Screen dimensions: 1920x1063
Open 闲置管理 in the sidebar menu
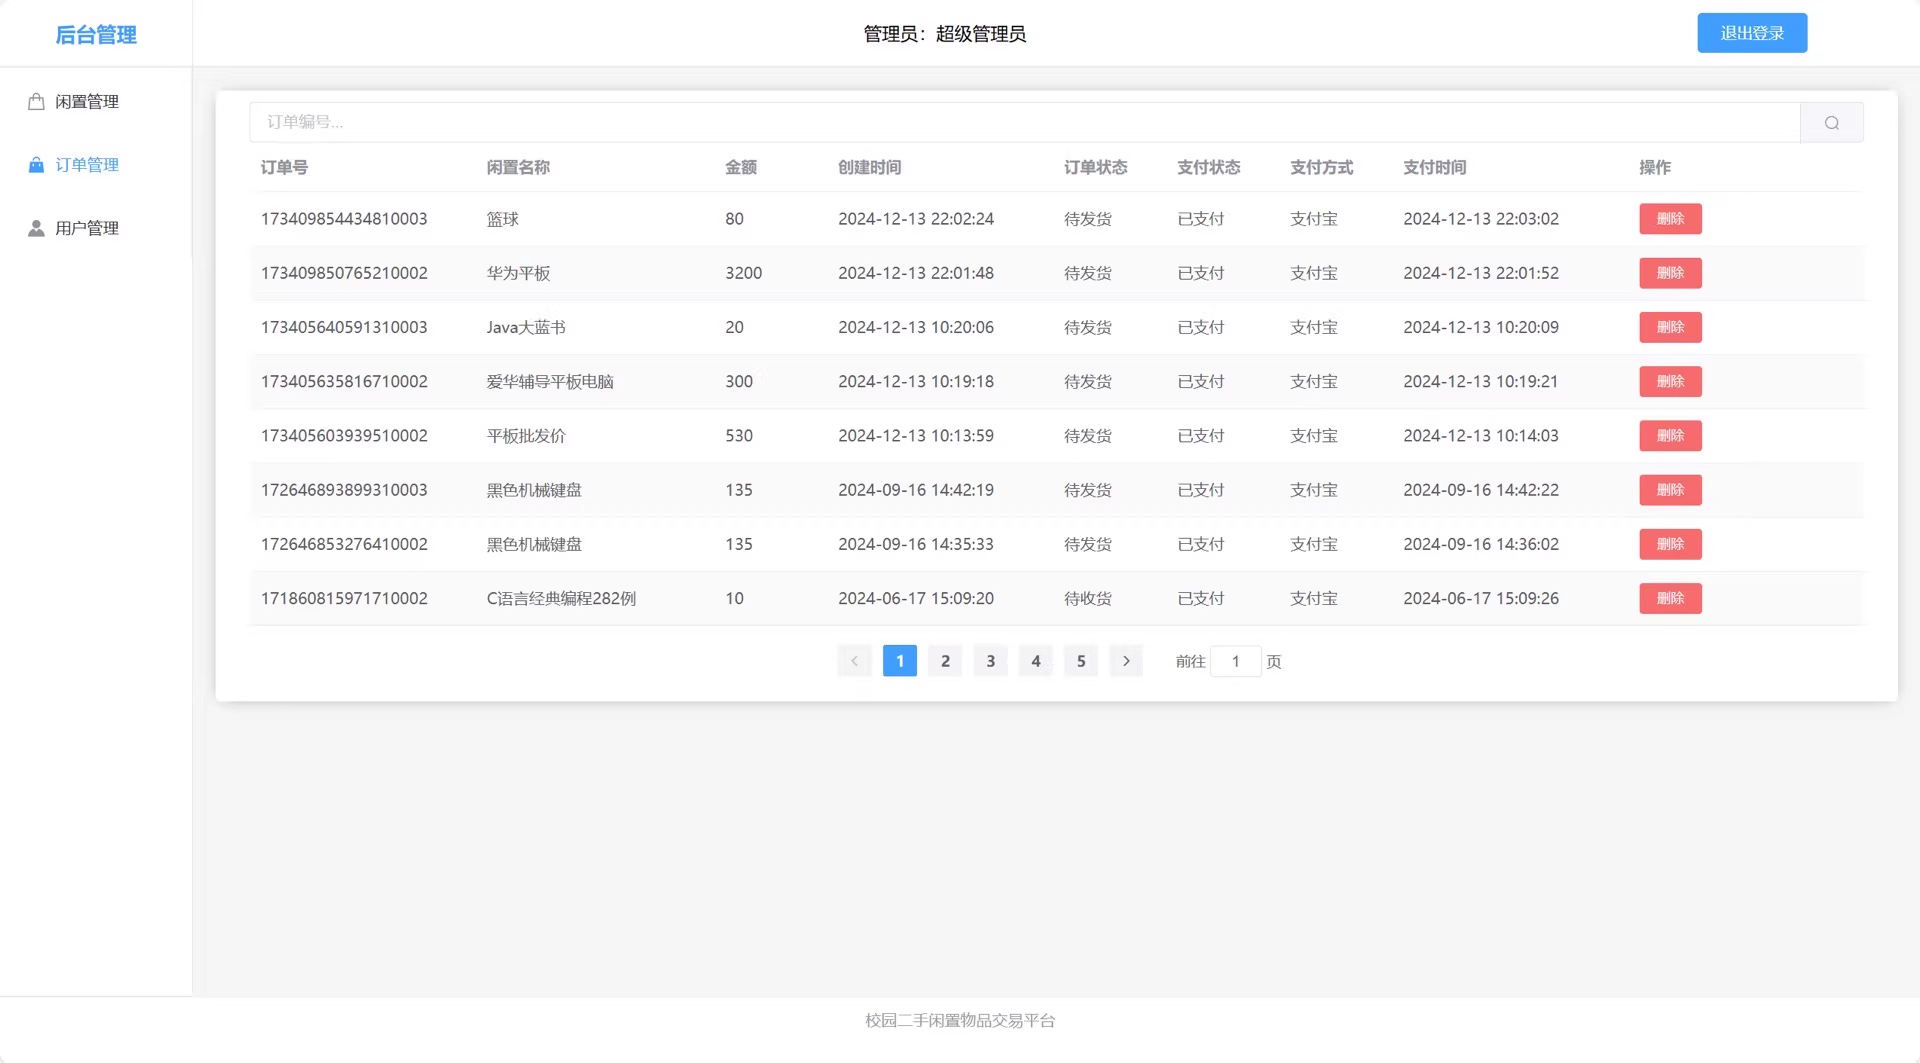(87, 102)
